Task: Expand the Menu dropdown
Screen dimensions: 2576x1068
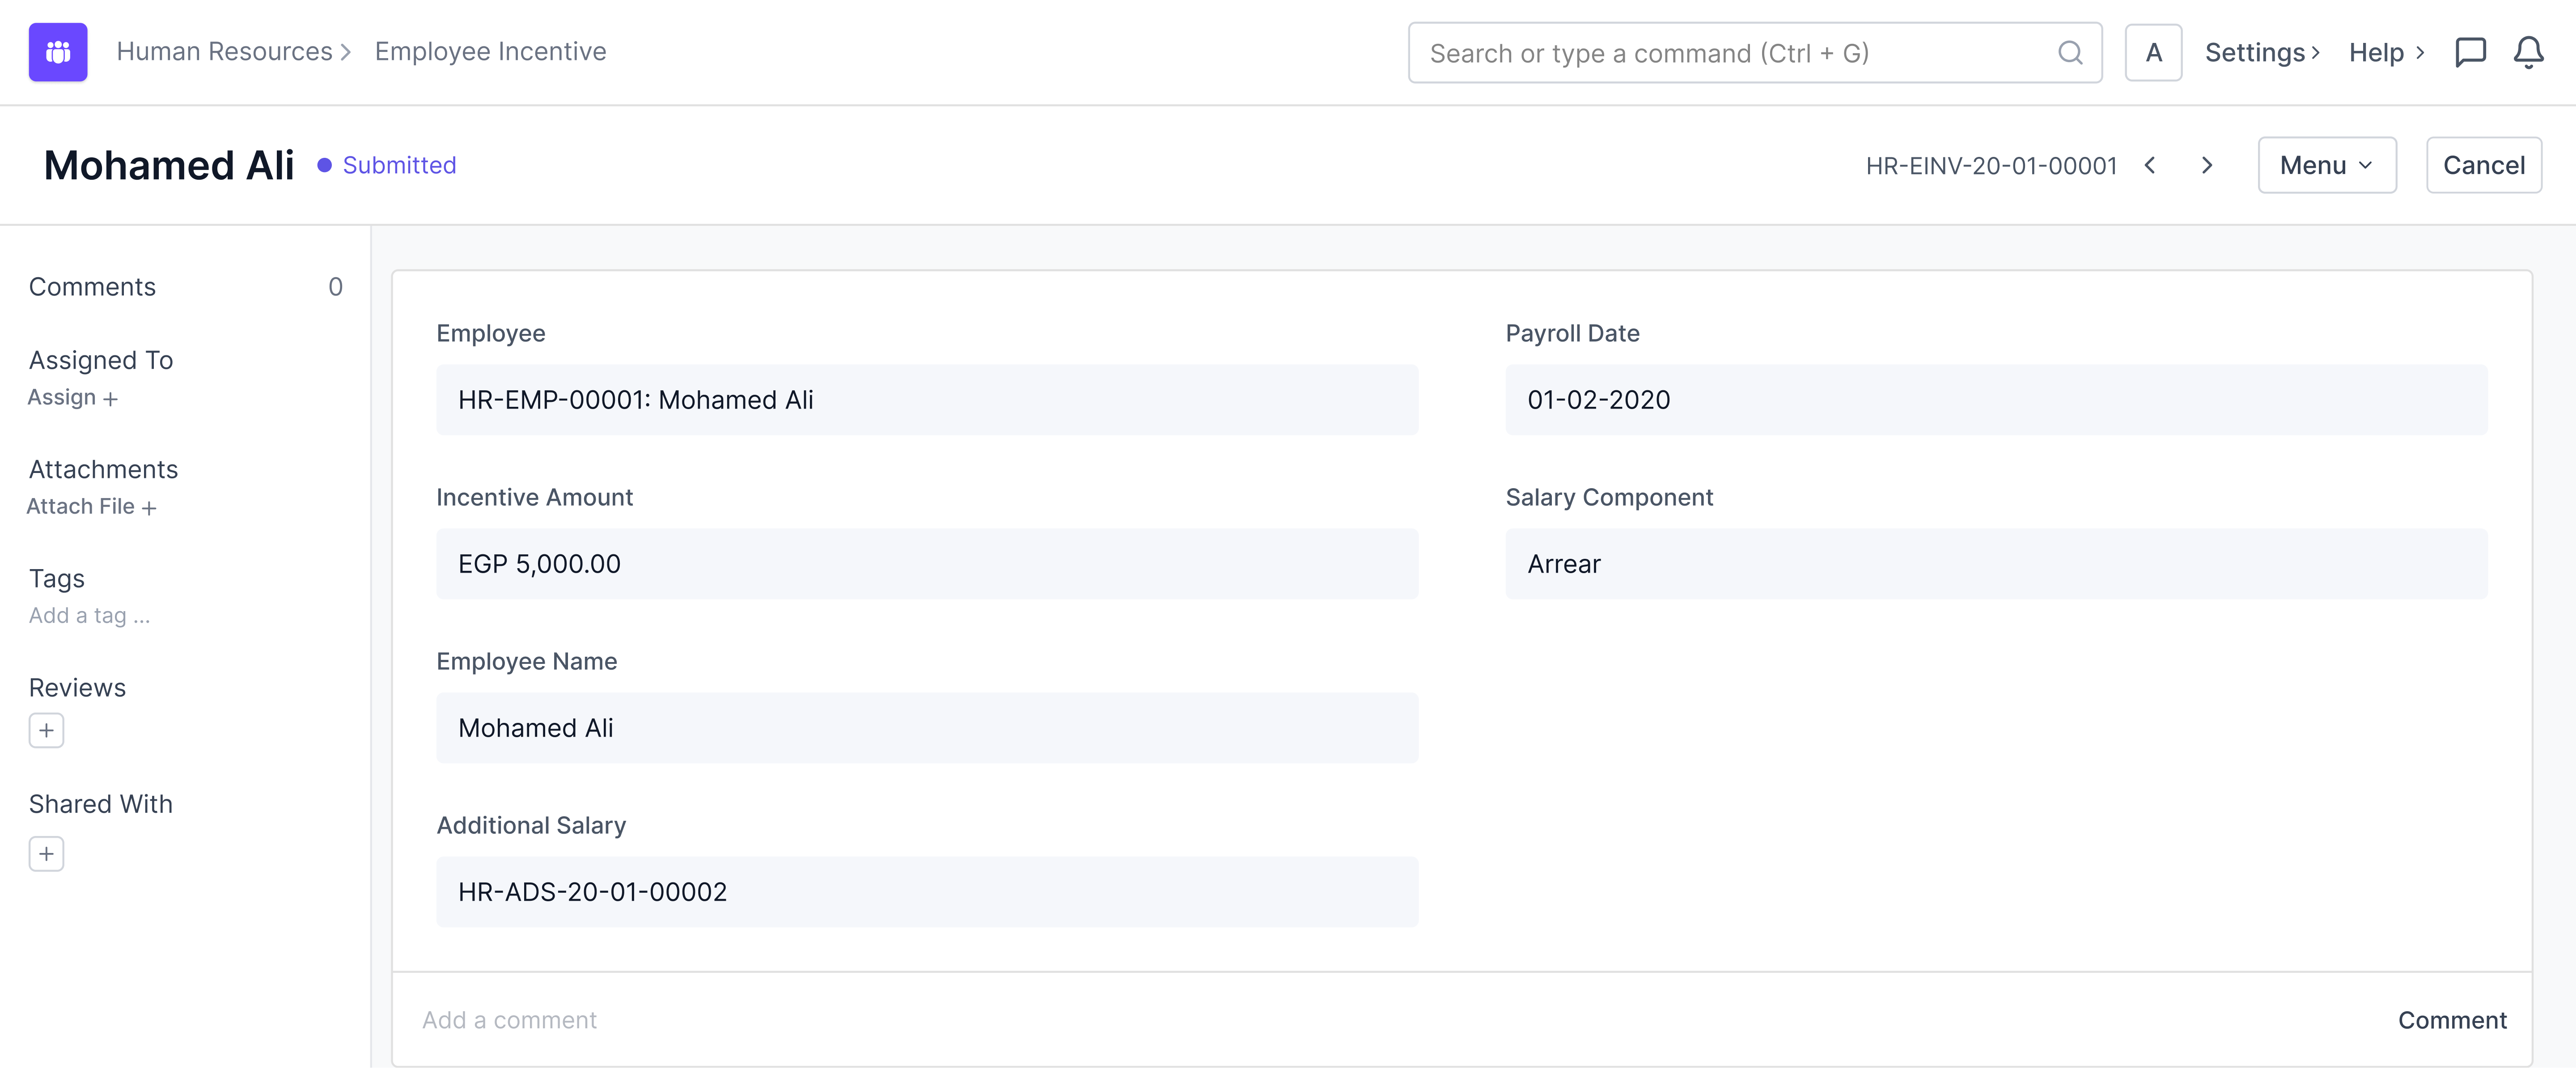Action: (x=2326, y=165)
